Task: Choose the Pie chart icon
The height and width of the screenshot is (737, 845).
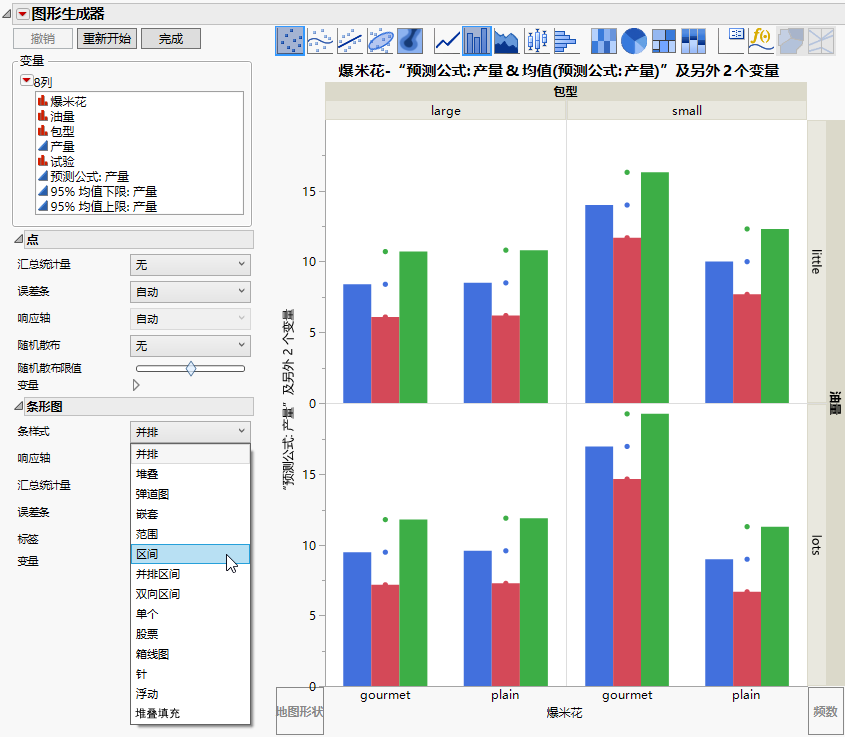Action: [x=633, y=40]
